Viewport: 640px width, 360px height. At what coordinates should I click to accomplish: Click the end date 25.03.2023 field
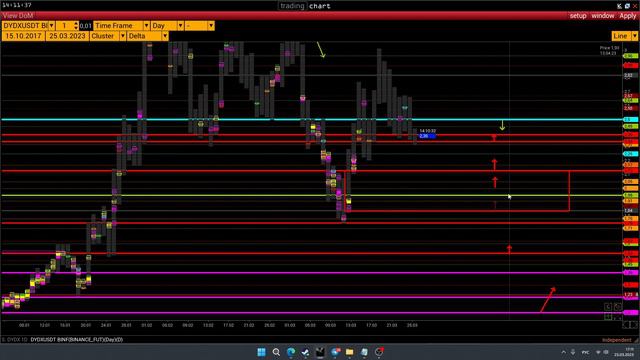(x=67, y=36)
